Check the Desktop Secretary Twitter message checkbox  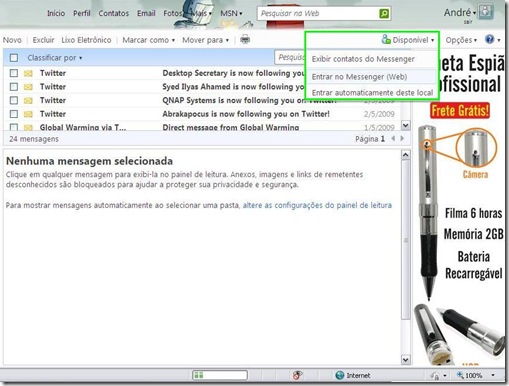[x=14, y=73]
